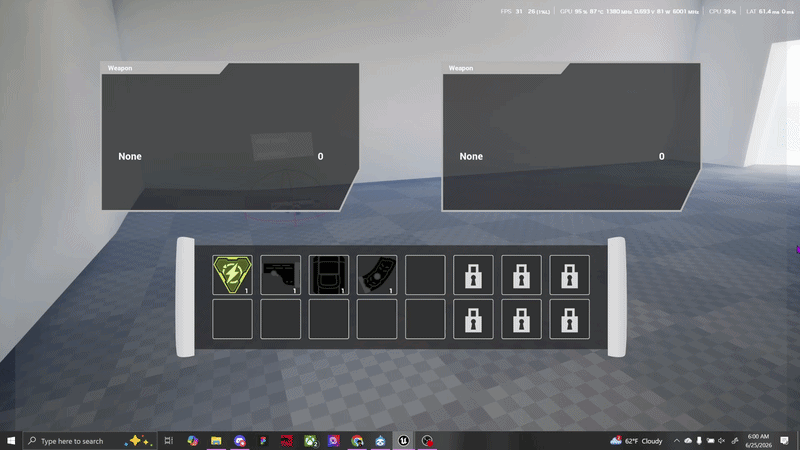Expand the system tray hidden icons chevron
800x450 pixels.
click(x=677, y=441)
